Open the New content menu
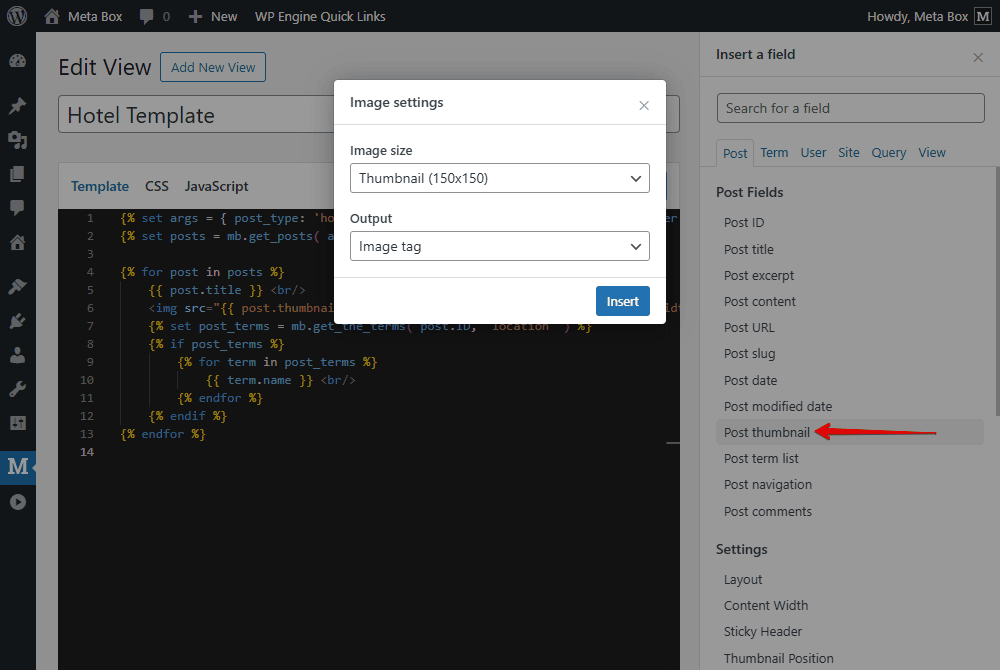The image size is (1000, 670). tap(213, 16)
